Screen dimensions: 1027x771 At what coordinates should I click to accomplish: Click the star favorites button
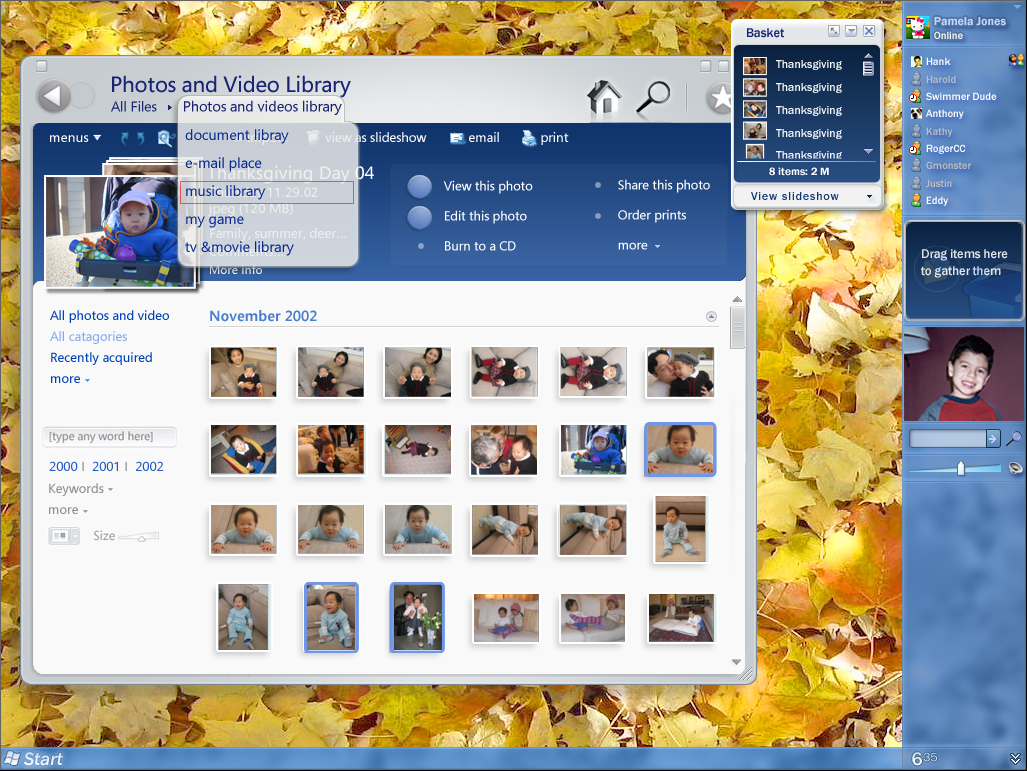[x=720, y=98]
